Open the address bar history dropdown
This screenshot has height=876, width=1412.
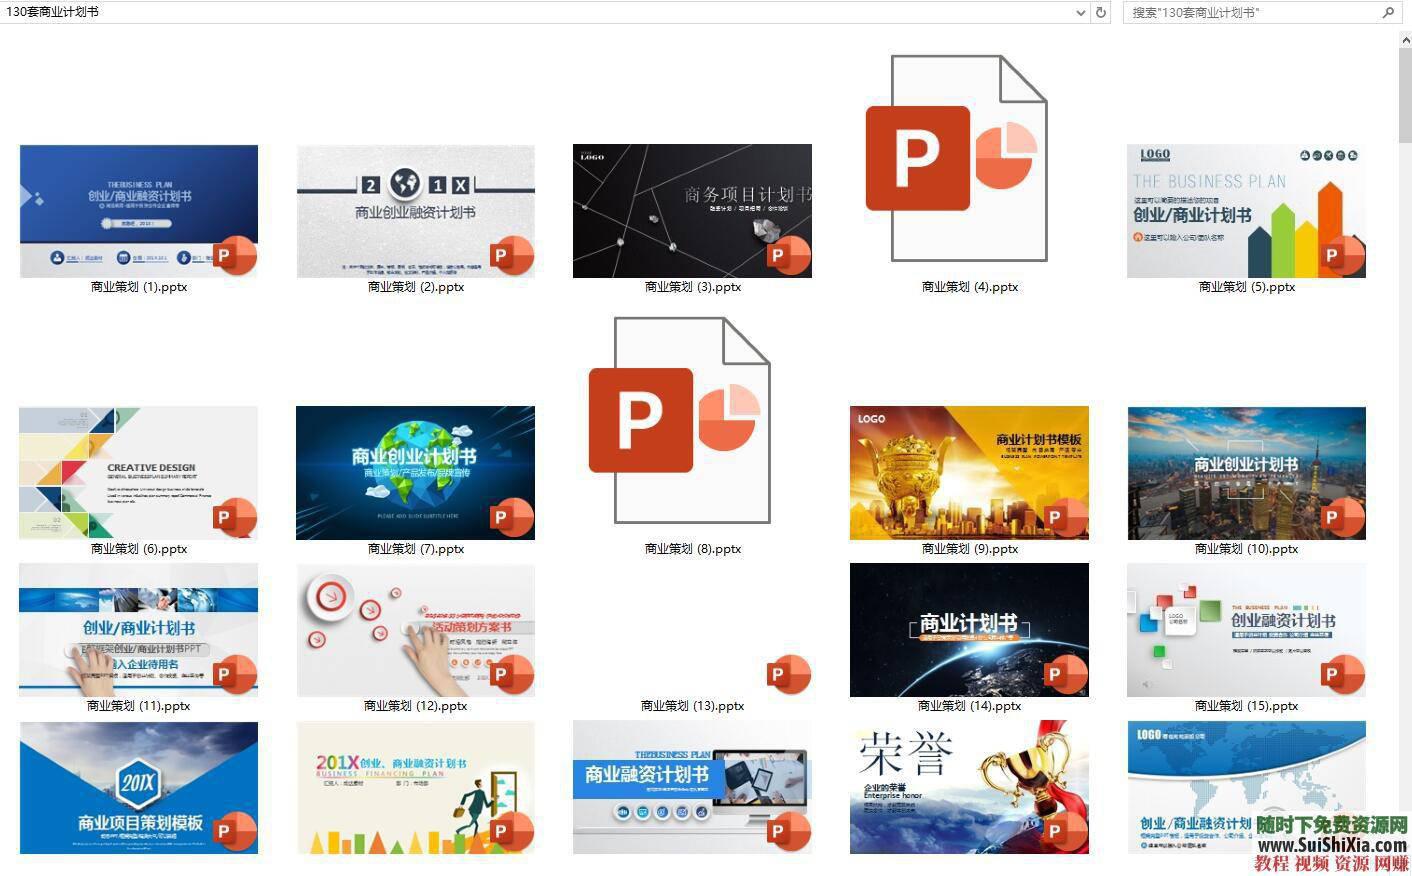(1080, 12)
